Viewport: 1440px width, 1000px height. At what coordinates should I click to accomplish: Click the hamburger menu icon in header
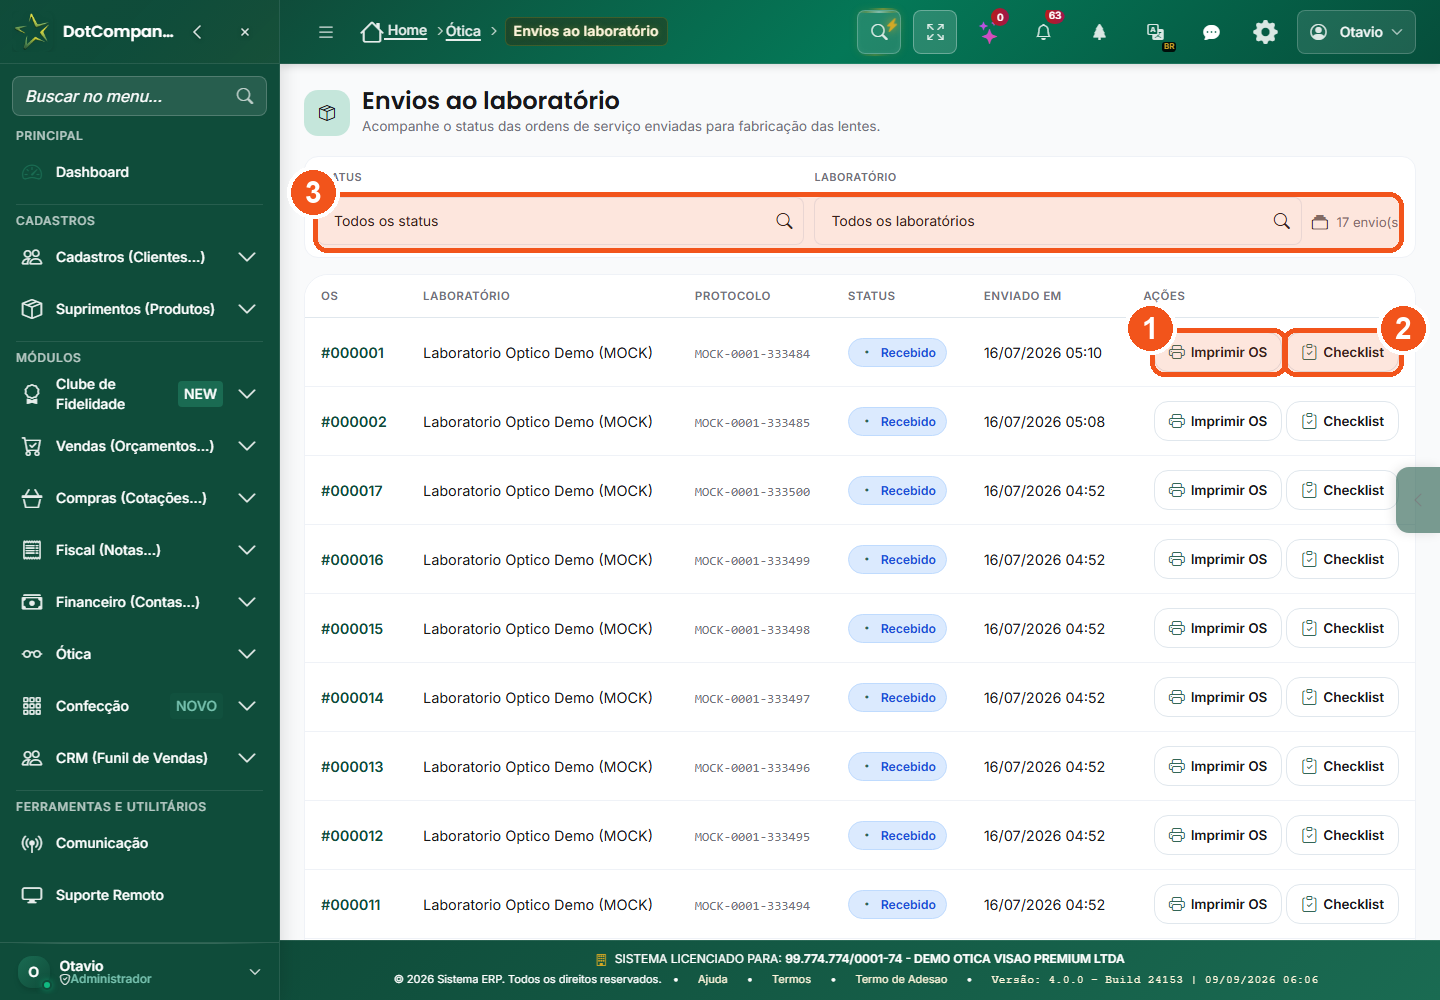click(x=326, y=32)
